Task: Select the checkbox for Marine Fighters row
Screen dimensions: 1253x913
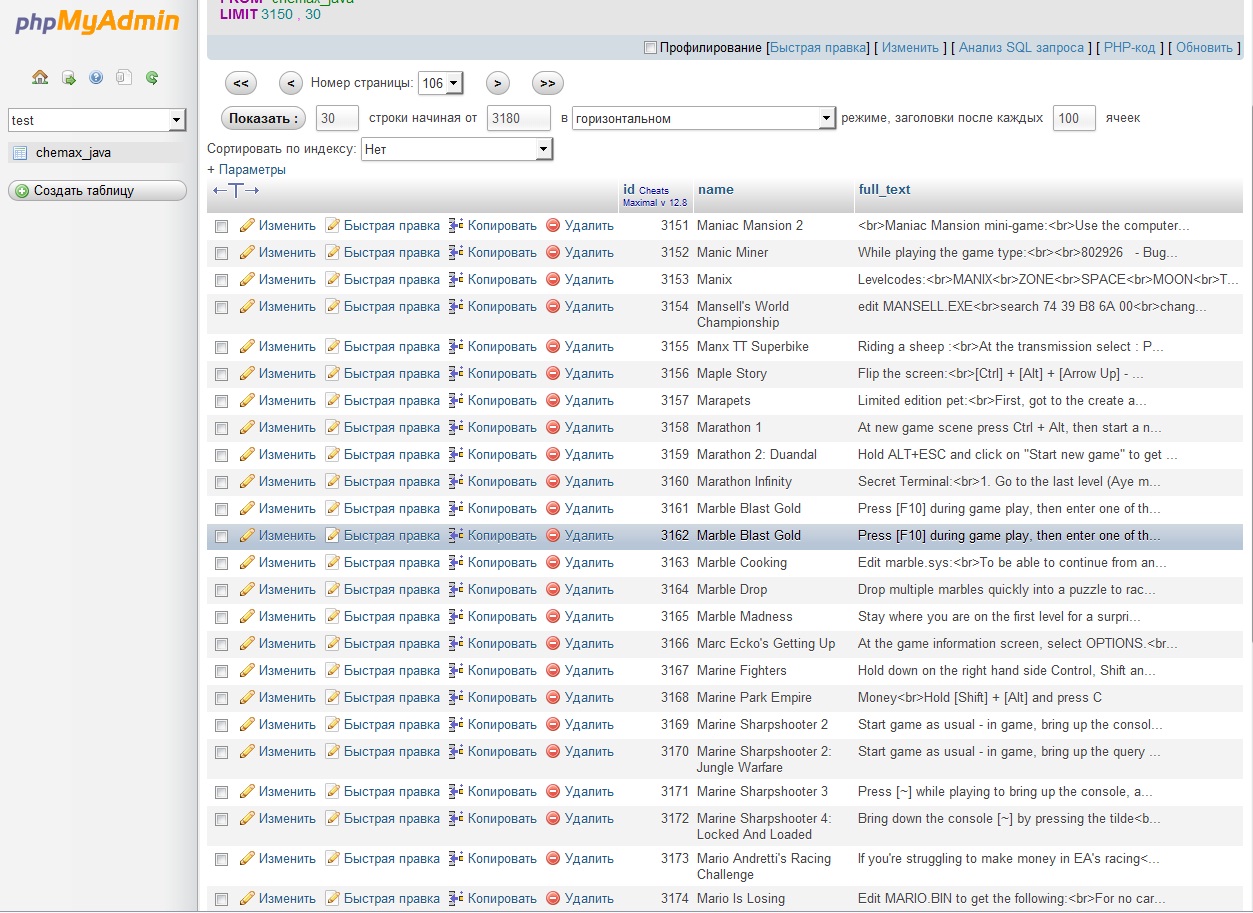Action: point(221,672)
